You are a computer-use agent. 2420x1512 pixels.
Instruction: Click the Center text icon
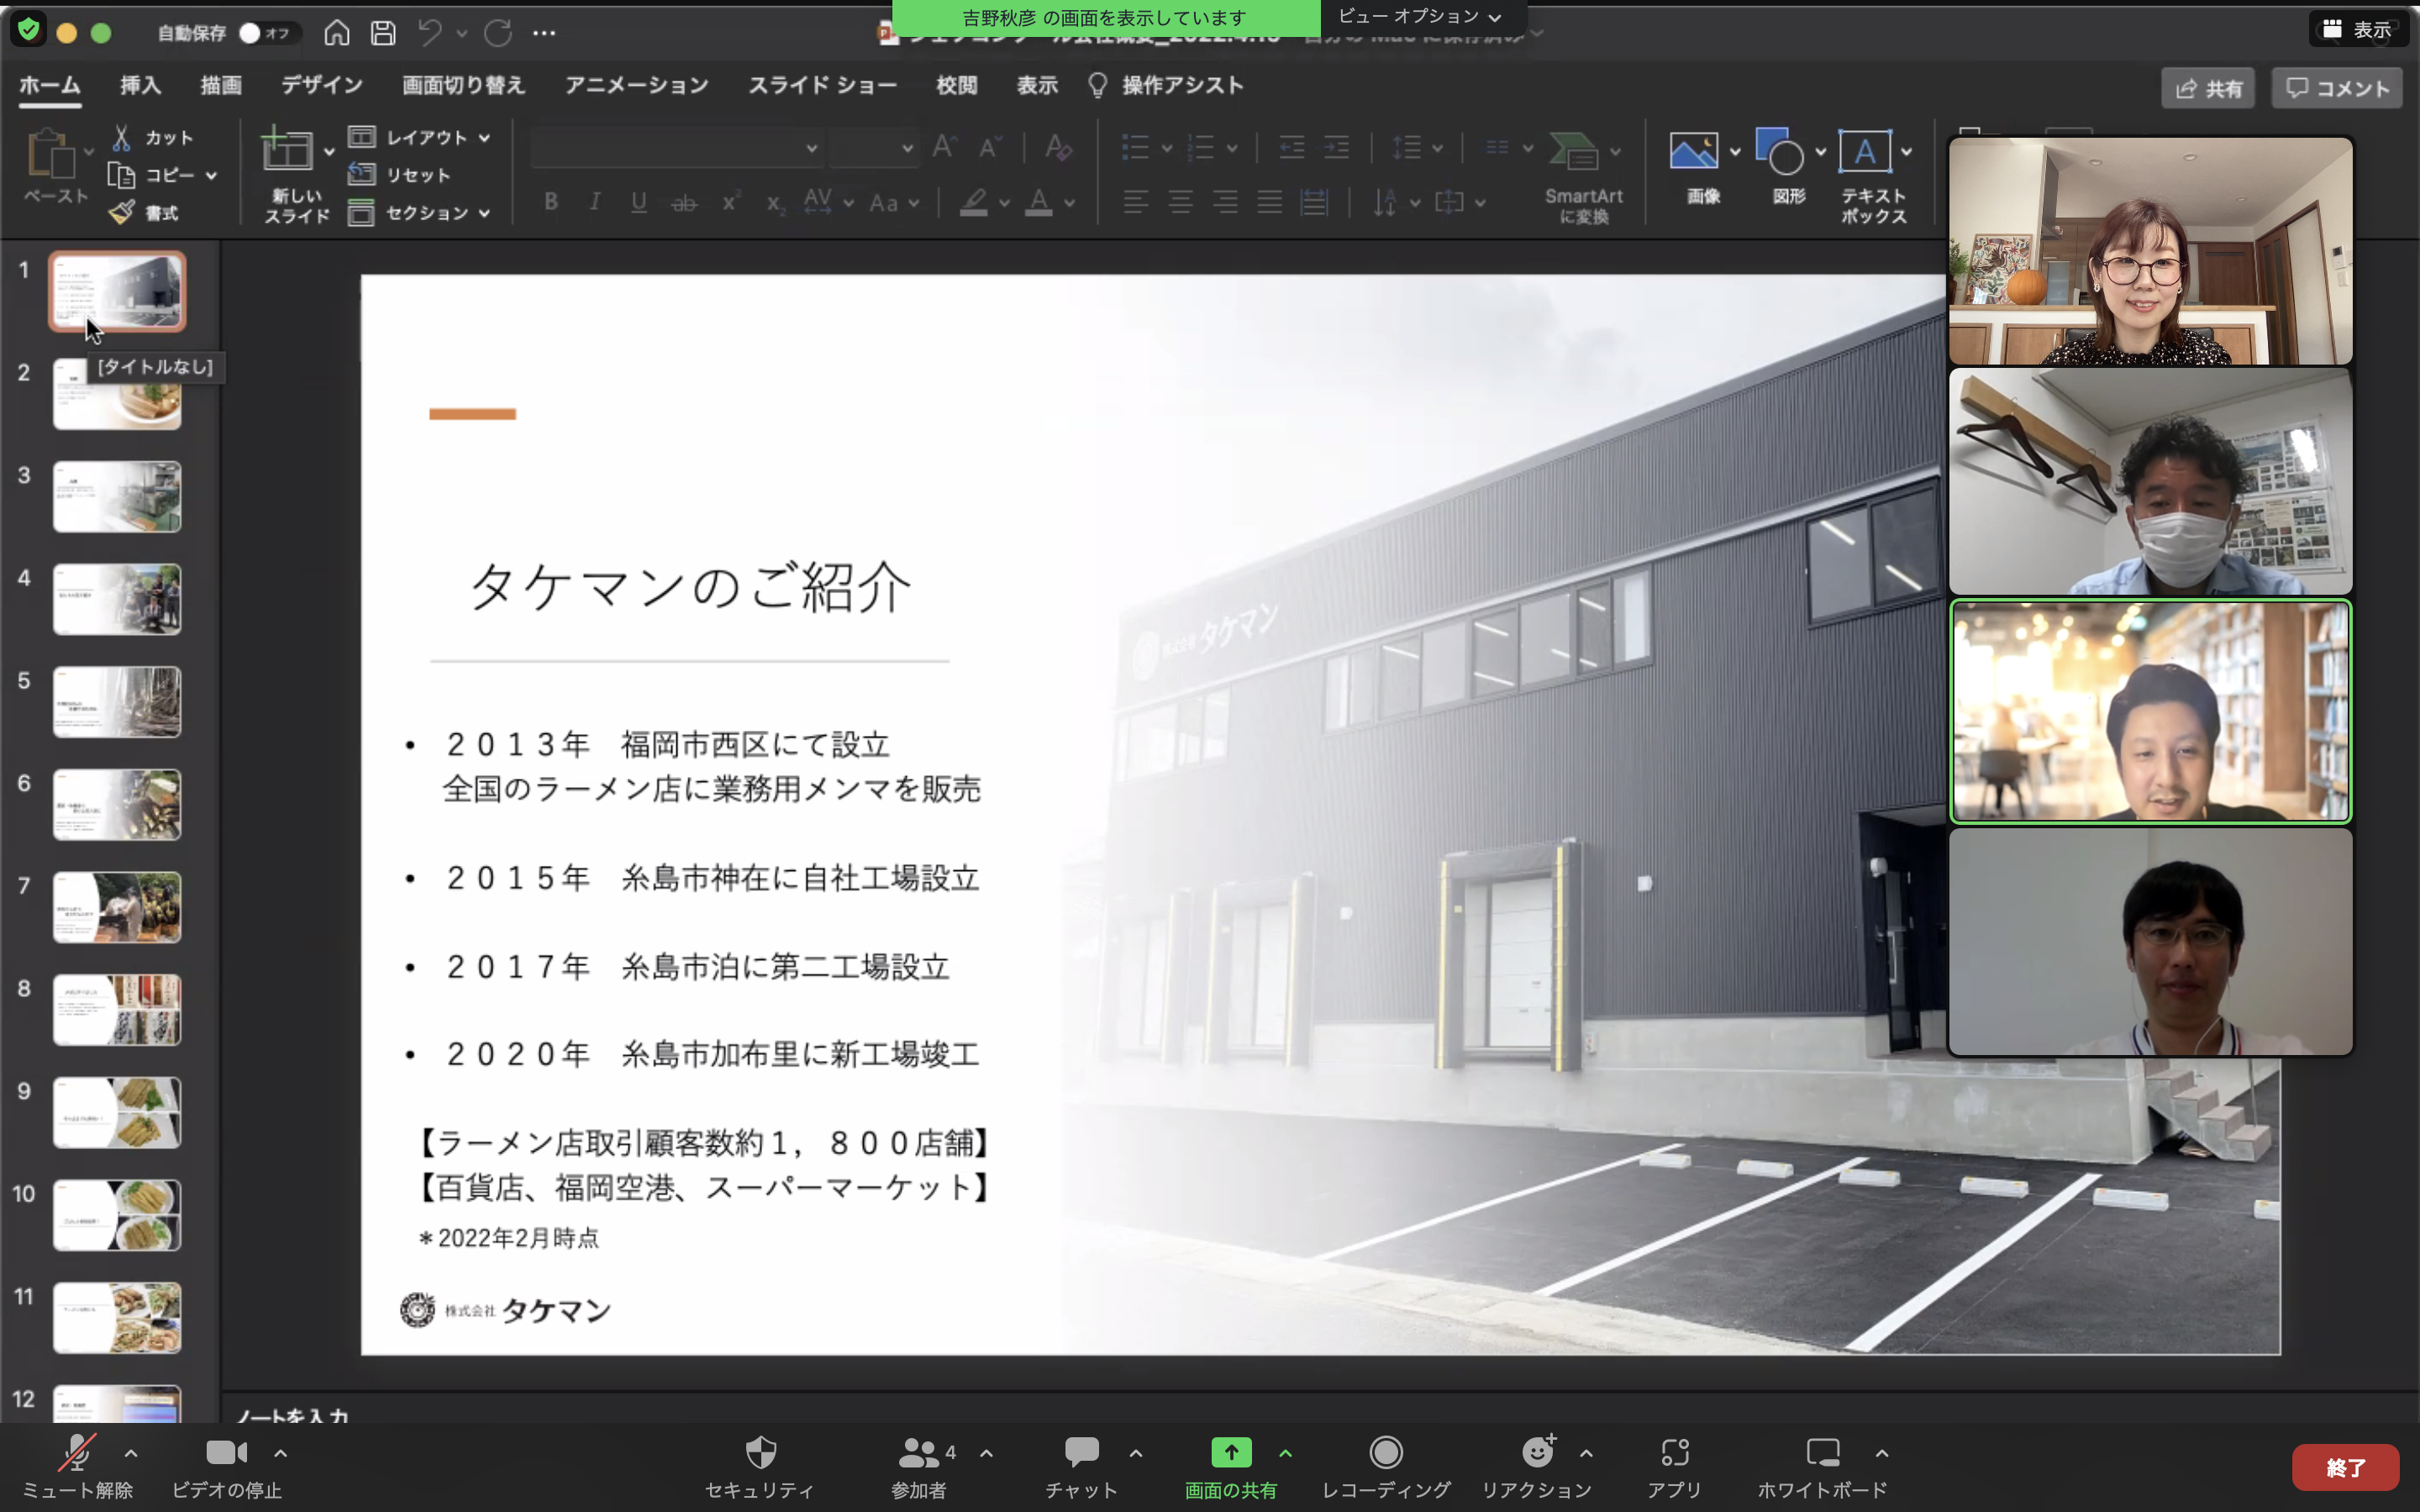pos(1180,203)
